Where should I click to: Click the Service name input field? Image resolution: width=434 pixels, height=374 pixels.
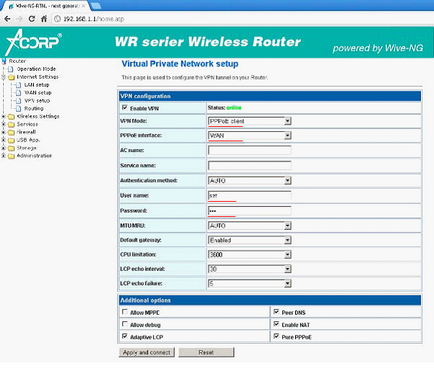[249, 165]
